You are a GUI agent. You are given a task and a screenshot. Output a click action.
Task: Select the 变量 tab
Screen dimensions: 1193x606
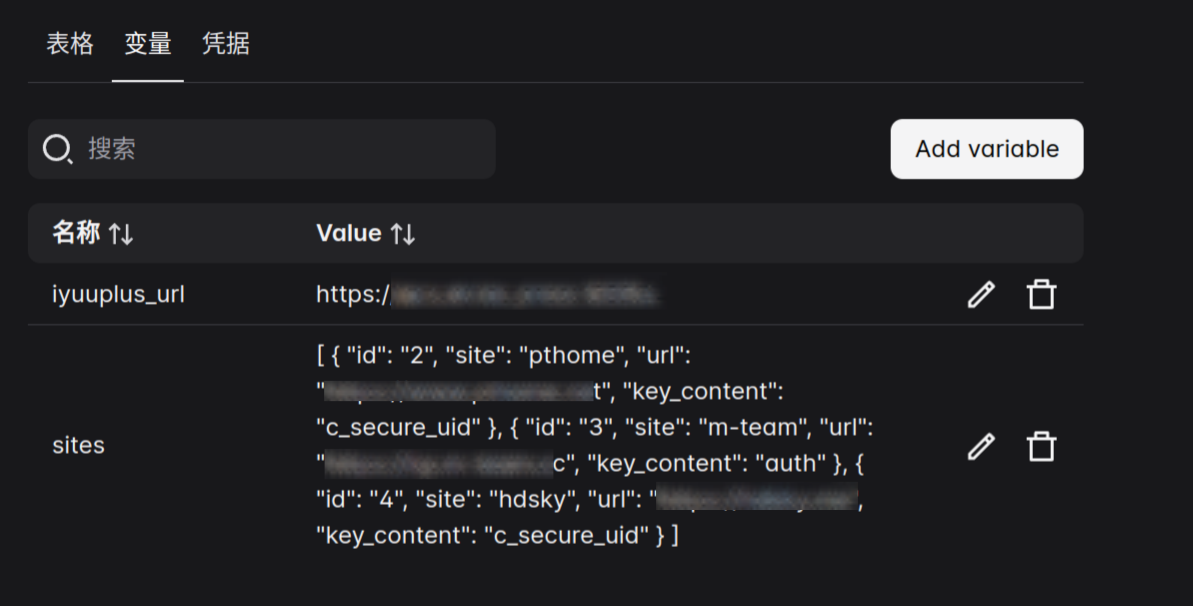pos(148,43)
